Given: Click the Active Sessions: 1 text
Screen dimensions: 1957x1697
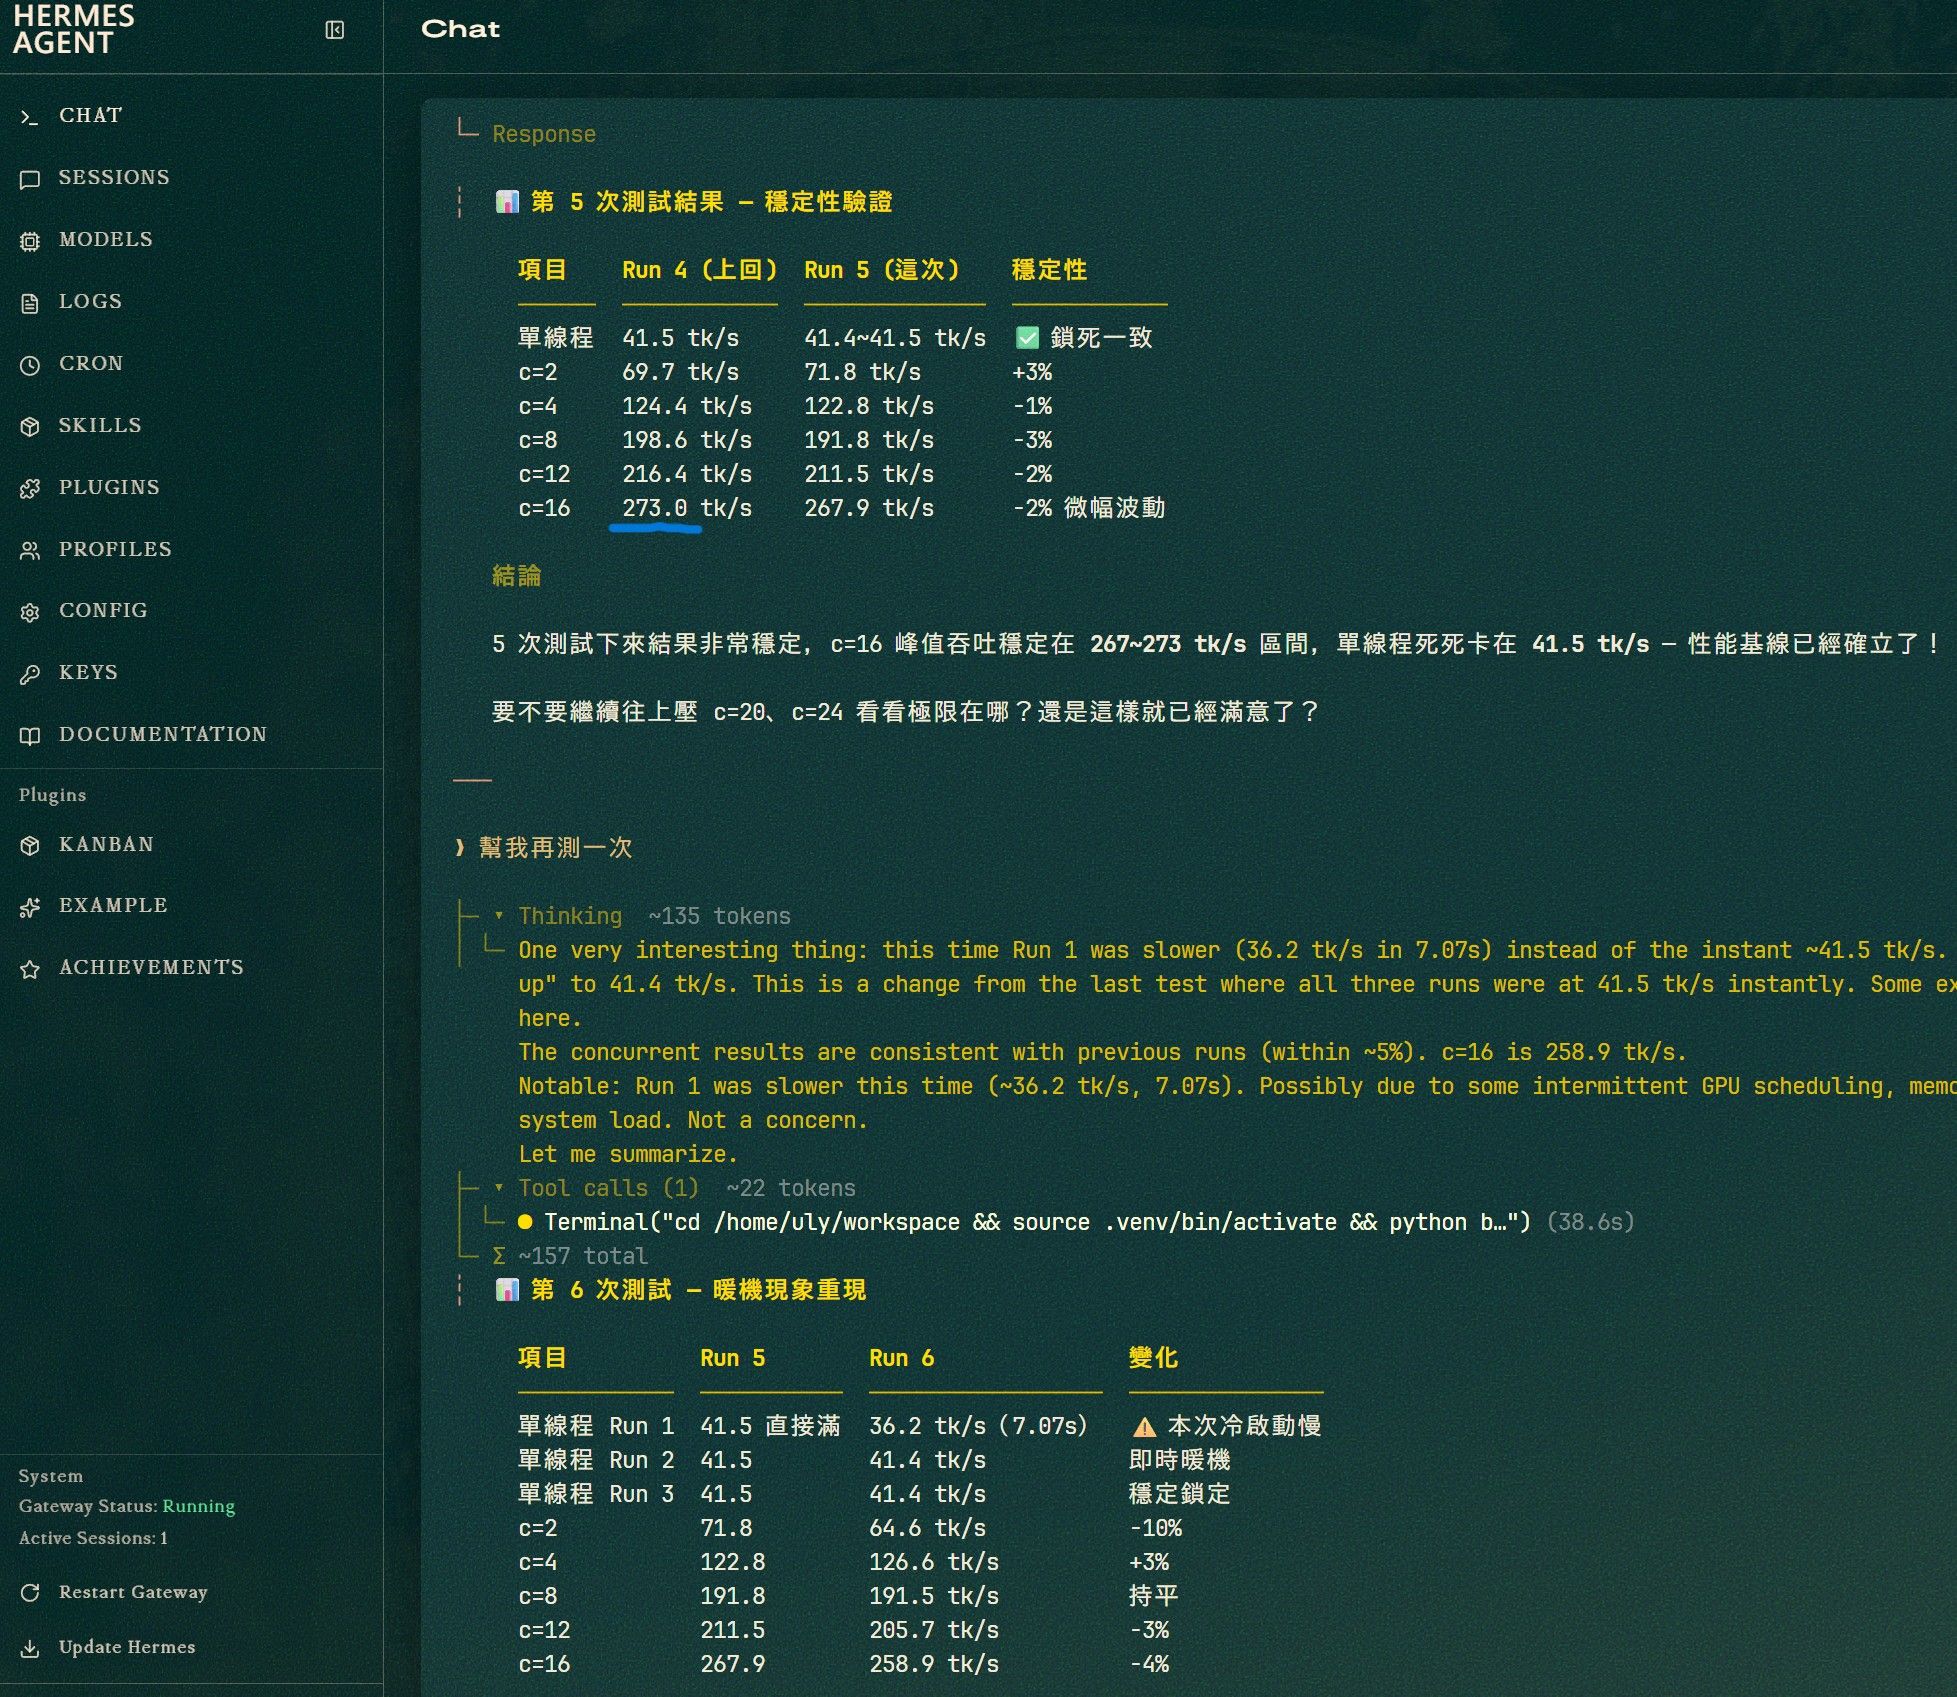Looking at the screenshot, I should click(93, 1538).
